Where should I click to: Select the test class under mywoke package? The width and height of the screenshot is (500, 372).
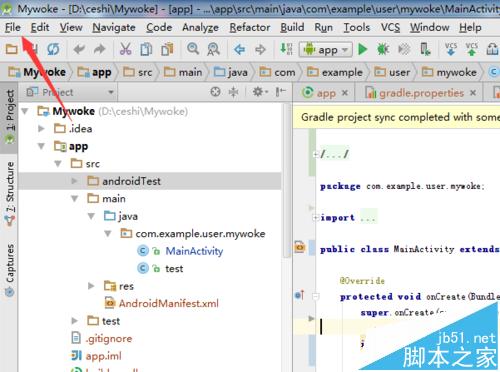pyautogui.click(x=174, y=269)
